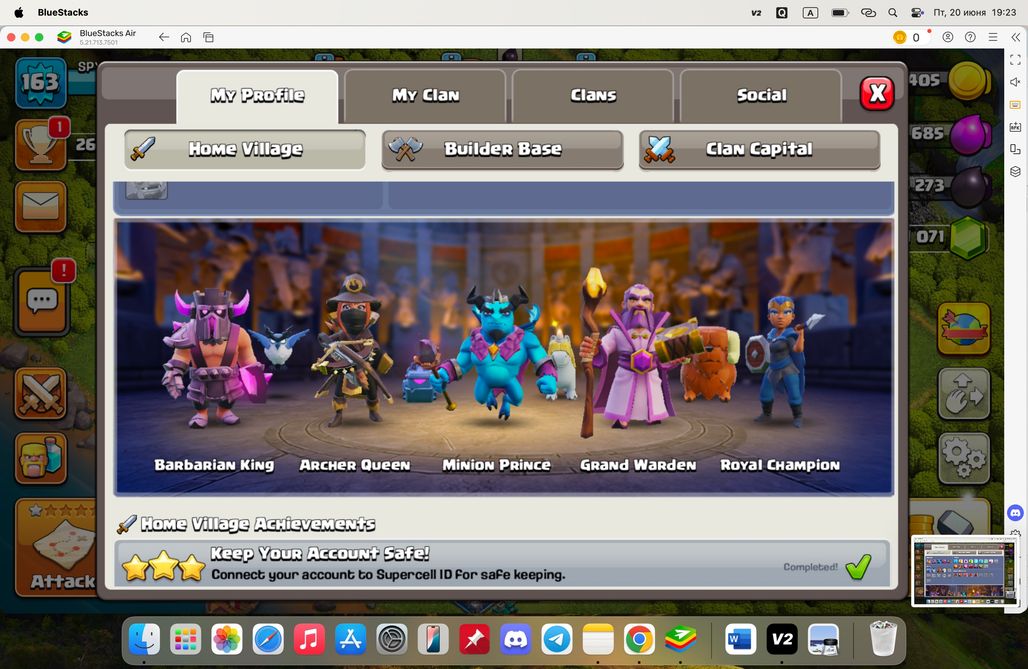Tap the Attack map button
1028x669 pixels.
tap(56, 547)
